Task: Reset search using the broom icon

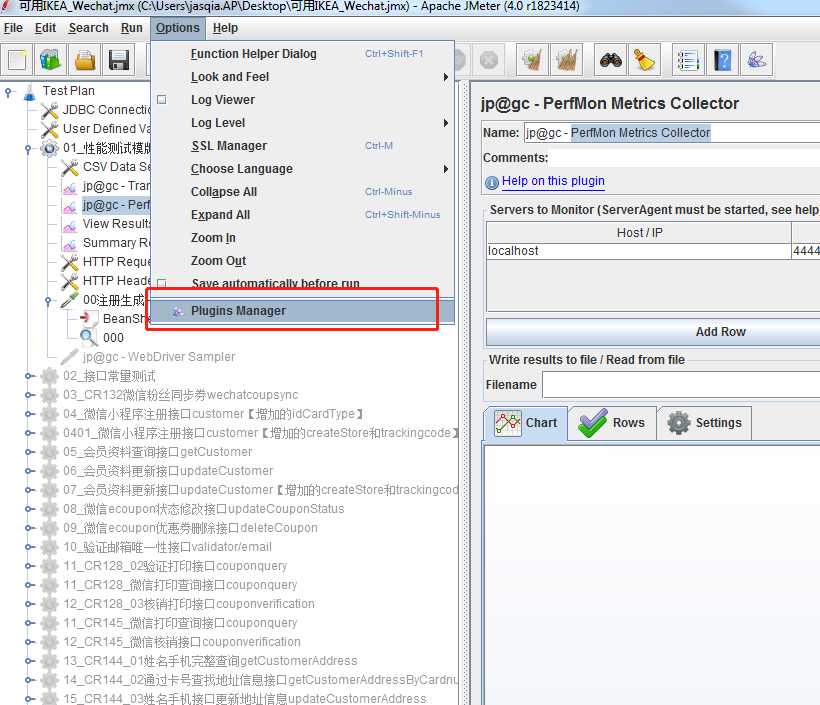Action: [644, 60]
